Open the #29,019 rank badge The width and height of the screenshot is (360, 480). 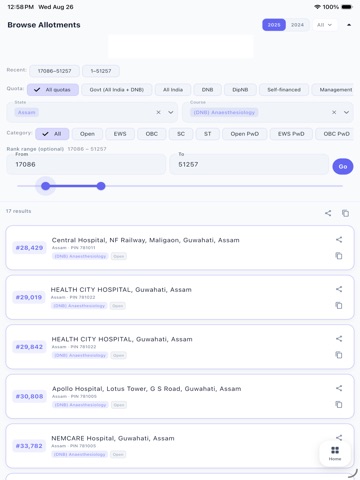(29, 297)
